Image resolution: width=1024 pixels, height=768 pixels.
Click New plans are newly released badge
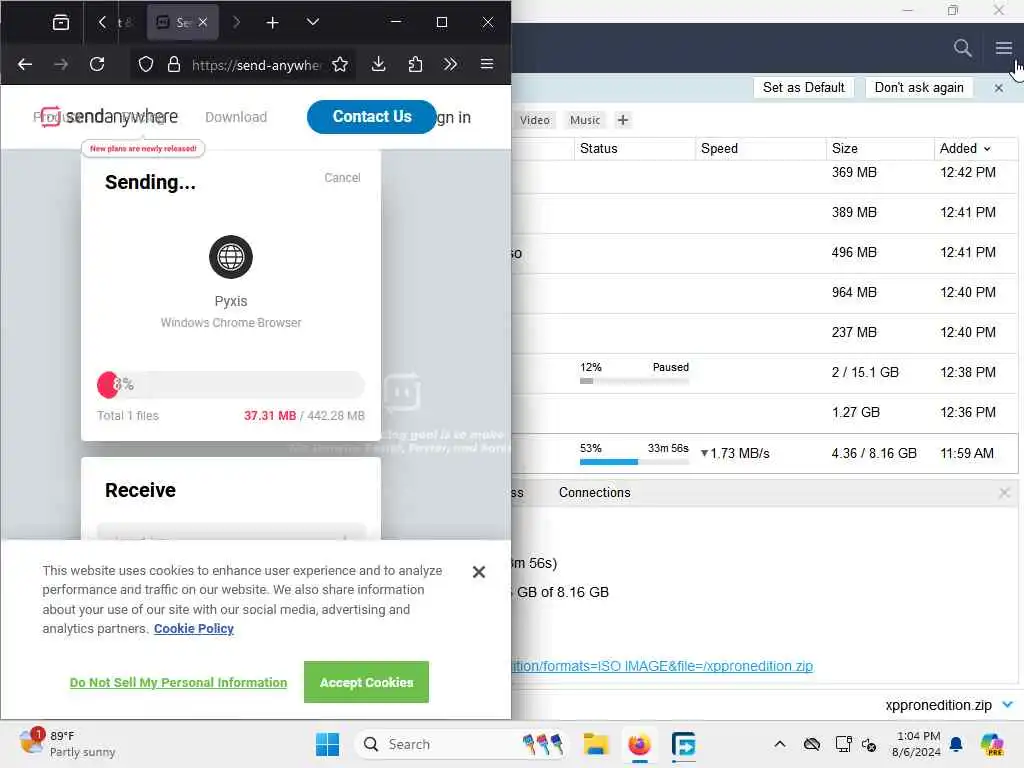tap(143, 149)
